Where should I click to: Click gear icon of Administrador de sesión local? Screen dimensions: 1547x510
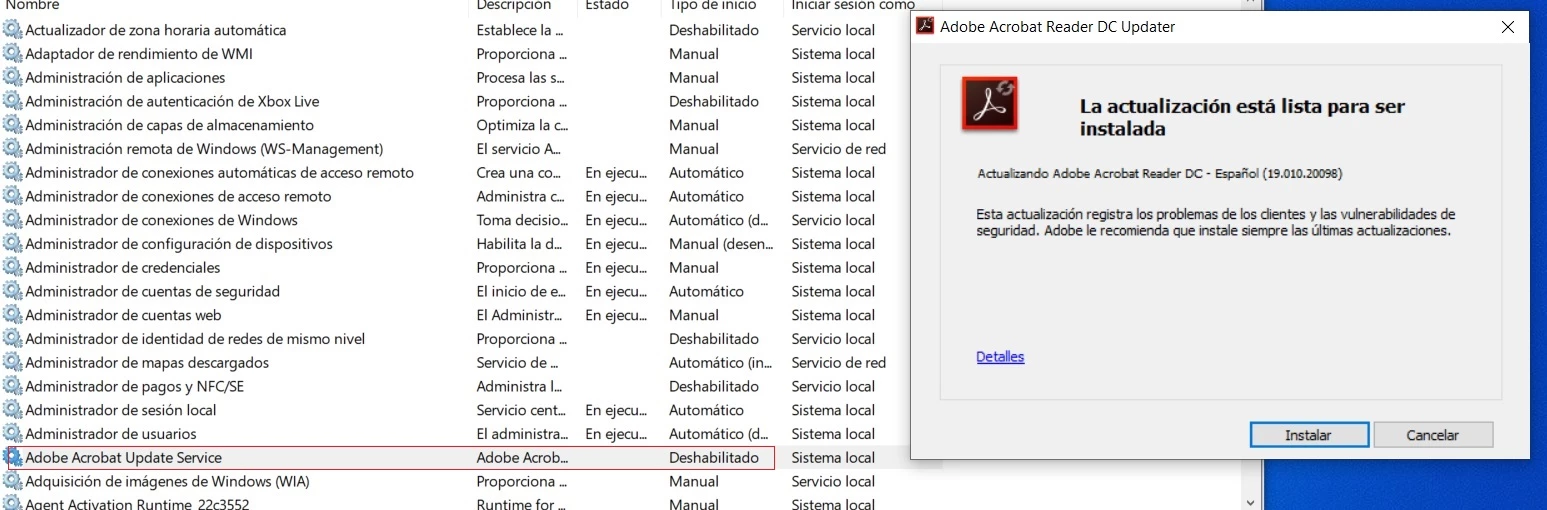[12, 410]
